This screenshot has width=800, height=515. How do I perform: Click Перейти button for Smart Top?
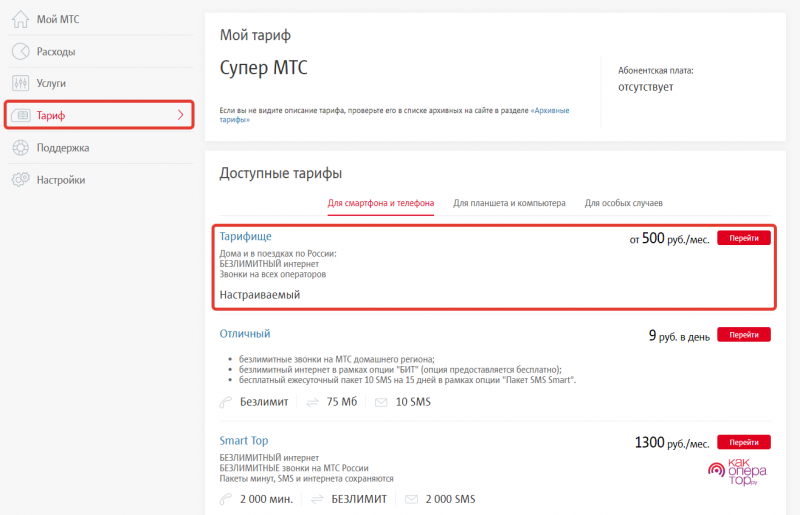[743, 442]
